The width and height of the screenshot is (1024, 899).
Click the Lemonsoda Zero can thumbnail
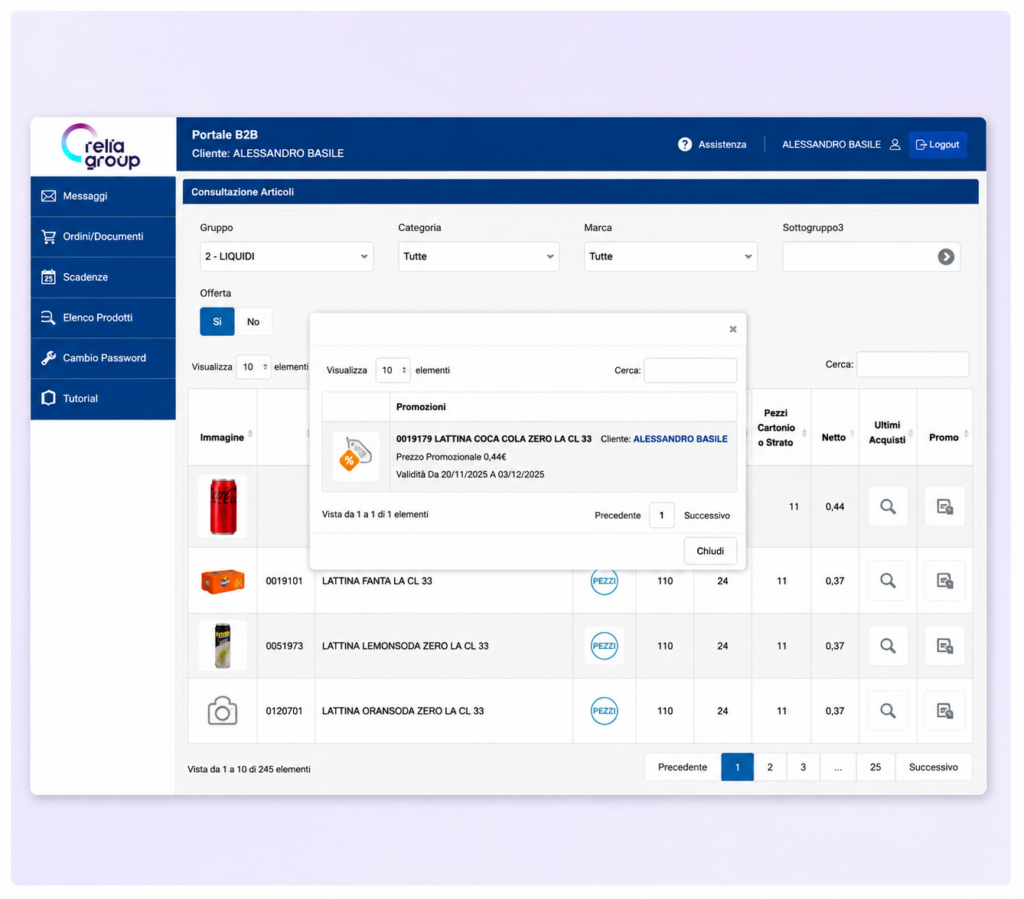[223, 646]
